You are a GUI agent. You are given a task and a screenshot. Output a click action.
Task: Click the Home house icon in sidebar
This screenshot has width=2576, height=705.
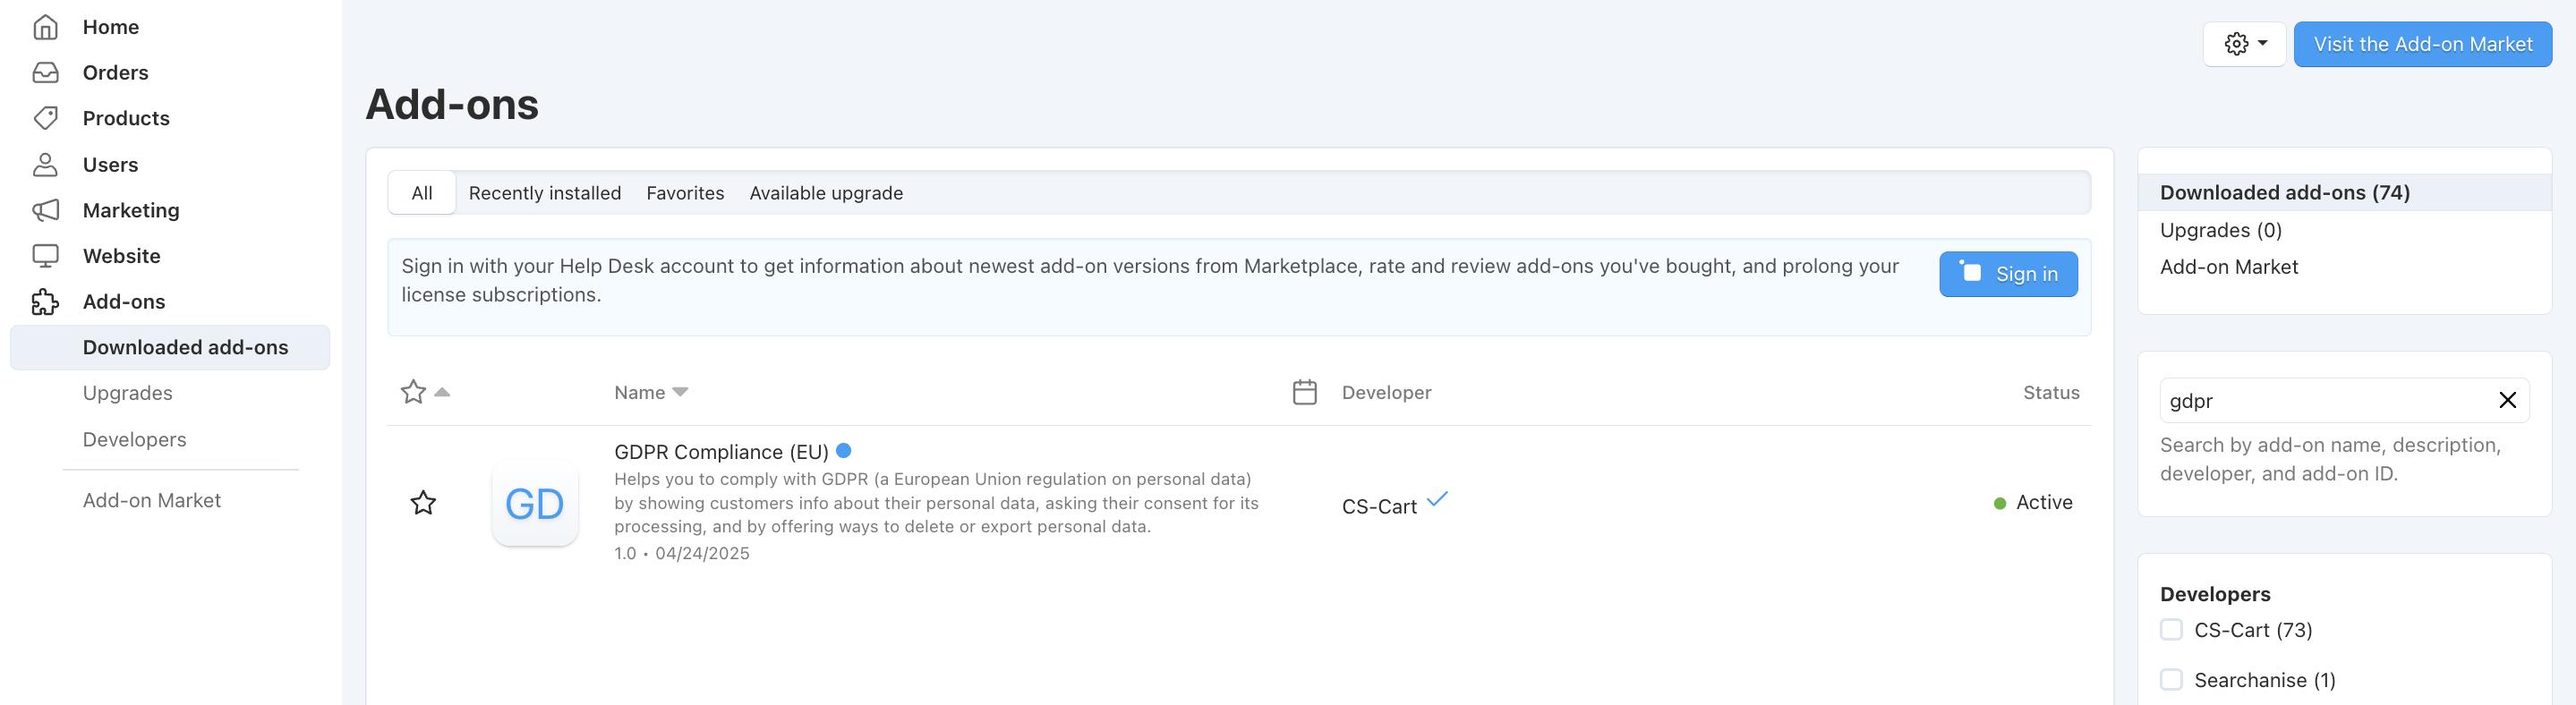[46, 27]
